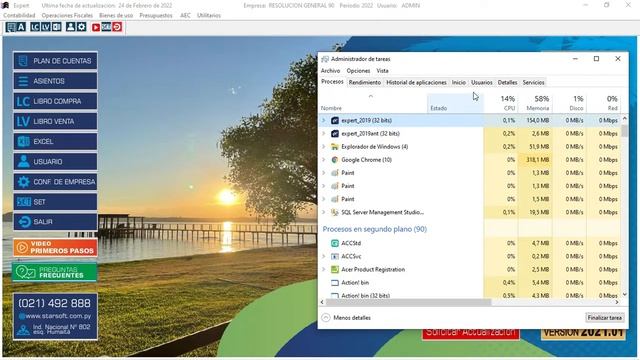Open Libro Compra sidebar button
Viewport: 640px width, 360px height.
coord(55,101)
